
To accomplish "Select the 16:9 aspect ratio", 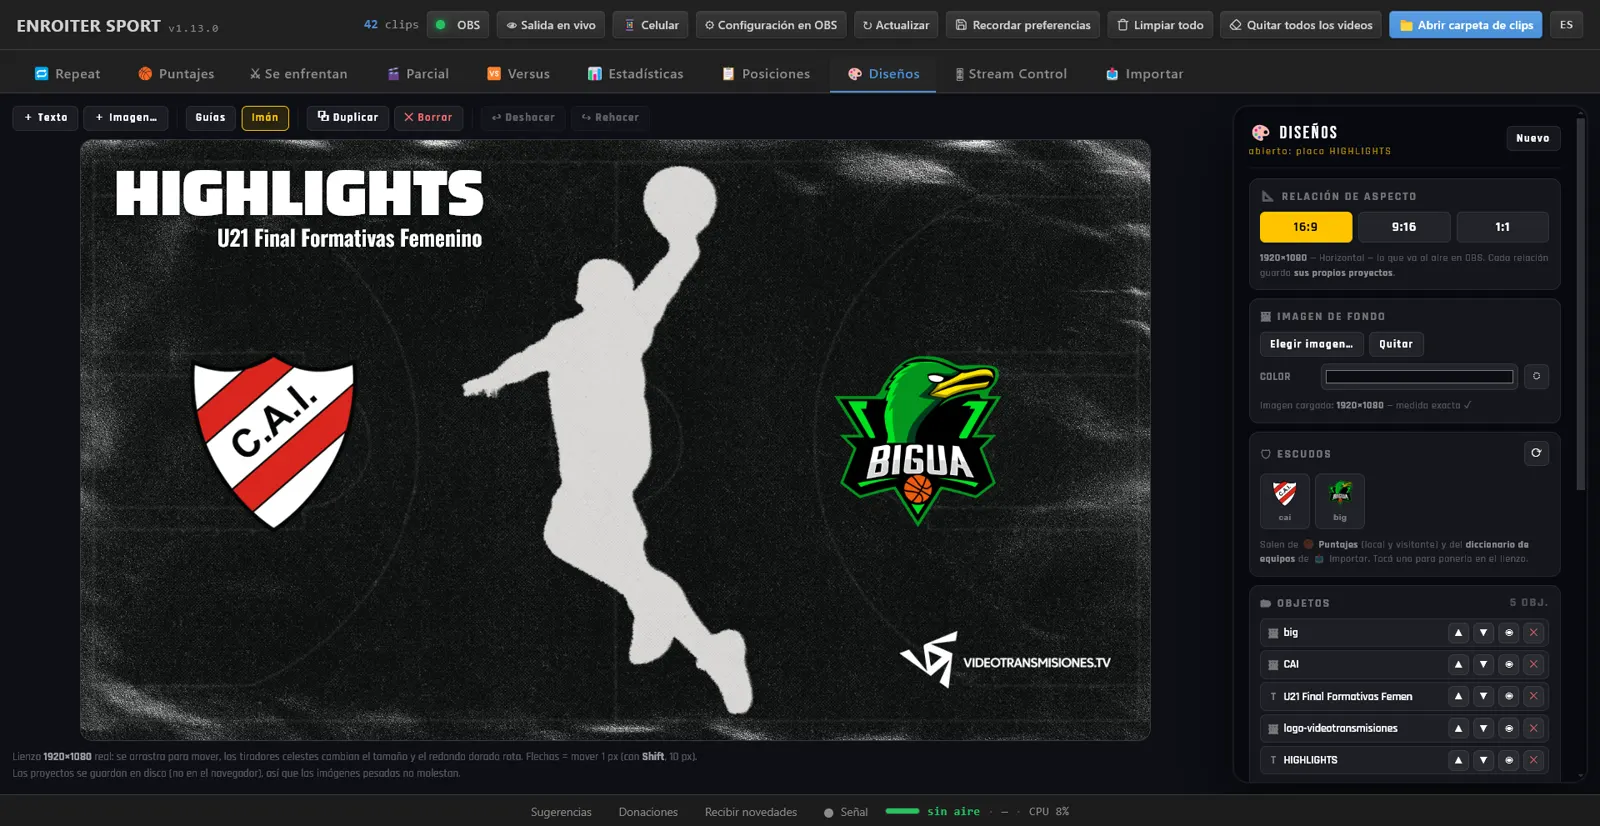I will pos(1305,227).
